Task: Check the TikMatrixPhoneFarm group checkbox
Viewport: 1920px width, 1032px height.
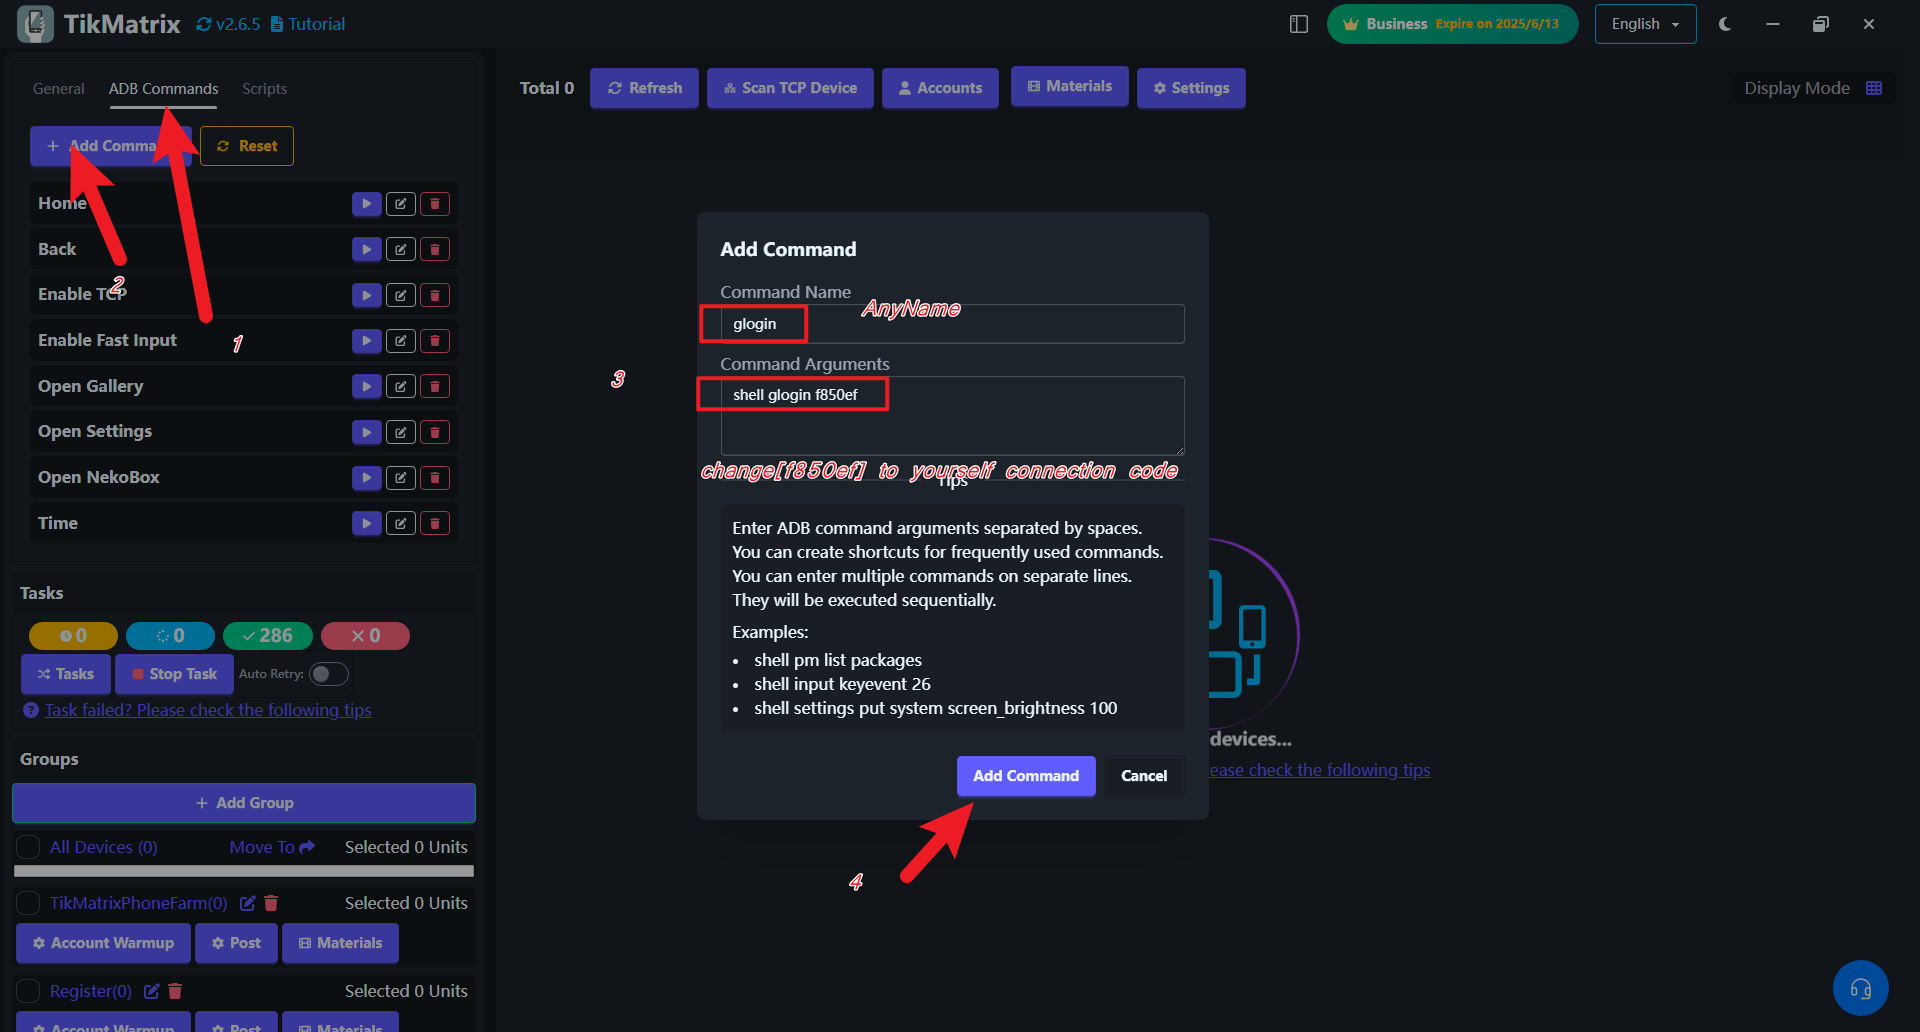Action: tap(29, 903)
